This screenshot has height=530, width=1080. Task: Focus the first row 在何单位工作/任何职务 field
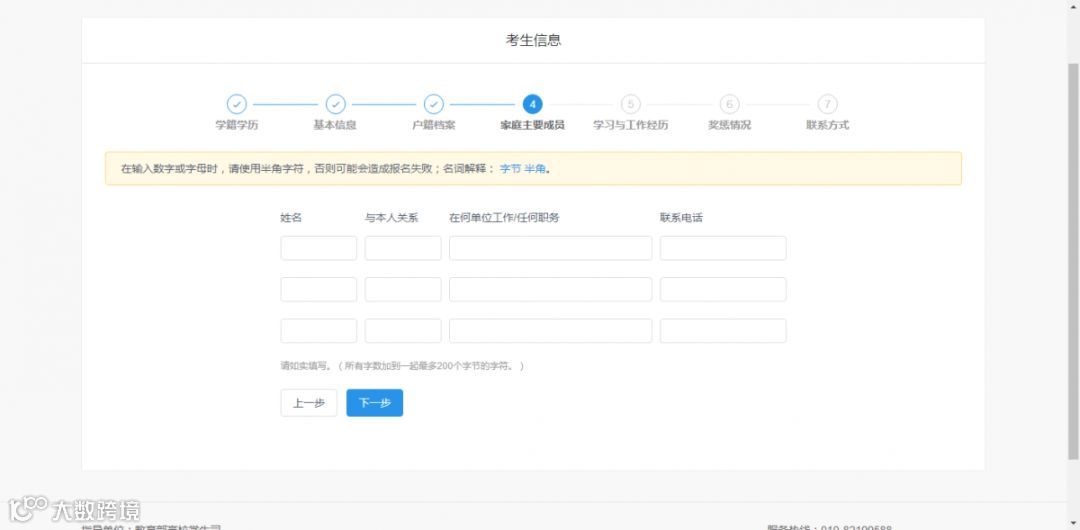coord(550,248)
